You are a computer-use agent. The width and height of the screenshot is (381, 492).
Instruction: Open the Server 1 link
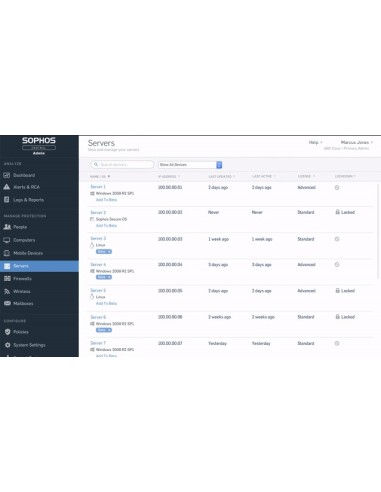click(98, 187)
